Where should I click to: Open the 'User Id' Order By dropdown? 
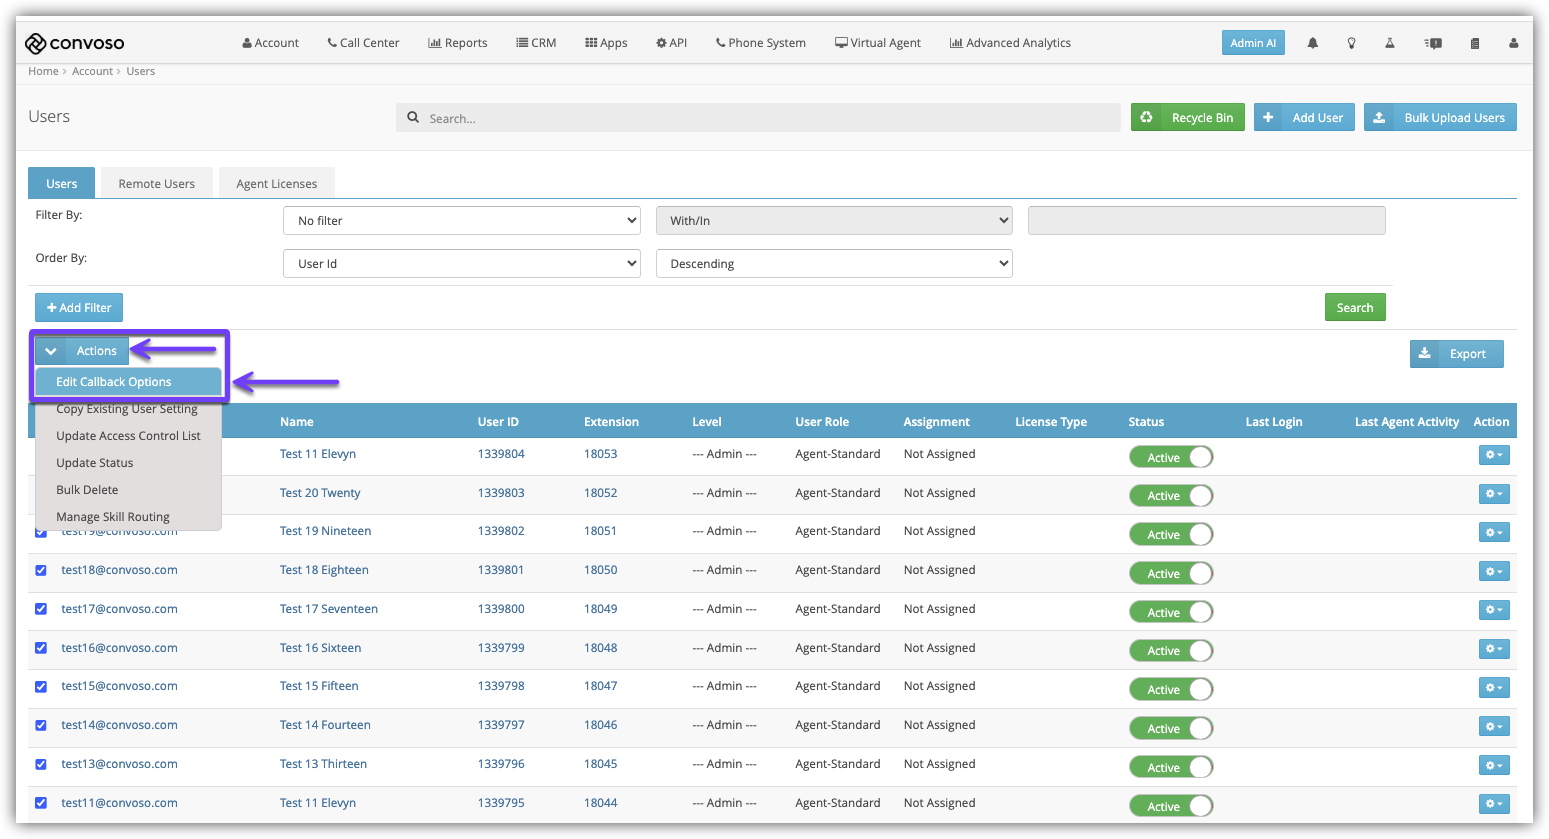pos(462,264)
